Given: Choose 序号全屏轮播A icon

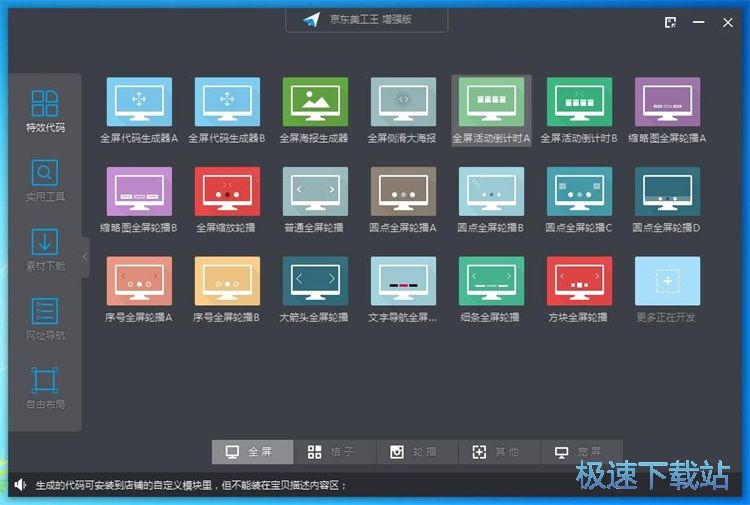Looking at the screenshot, I should pos(139,281).
